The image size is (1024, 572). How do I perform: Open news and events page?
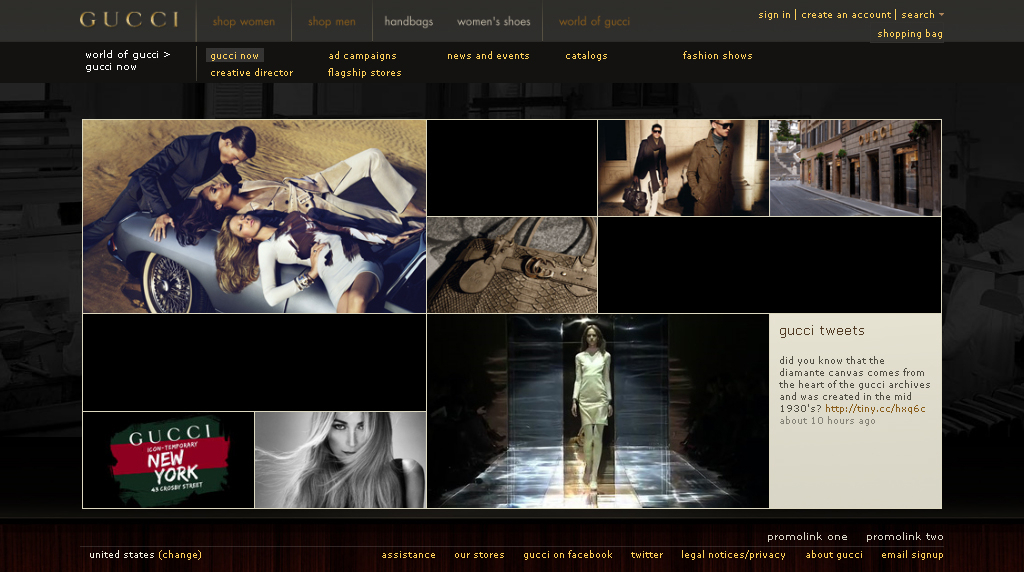(488, 56)
